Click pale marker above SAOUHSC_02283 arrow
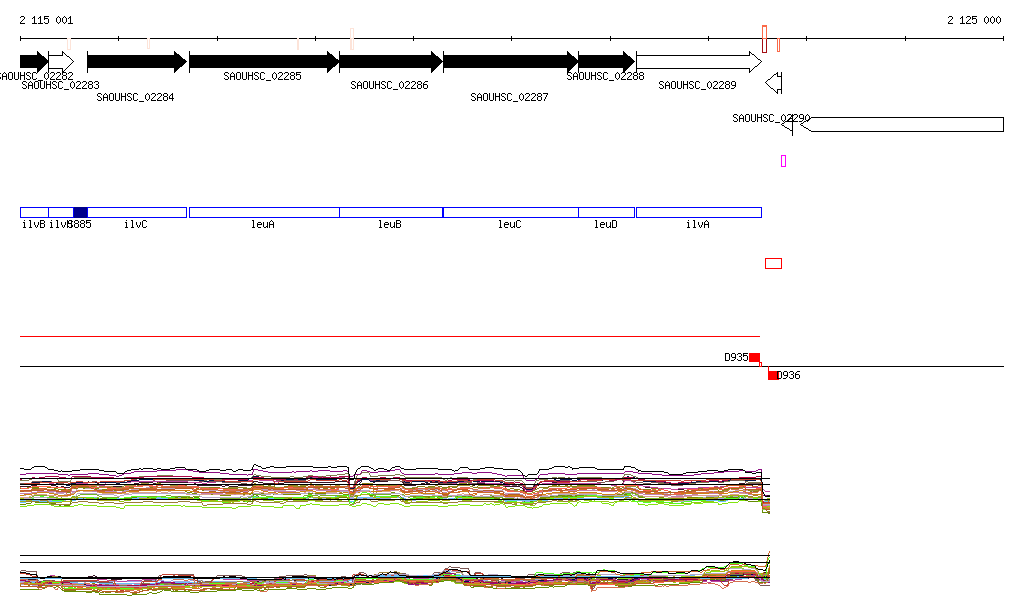Screen dimensions: 1024x611 point(69,44)
